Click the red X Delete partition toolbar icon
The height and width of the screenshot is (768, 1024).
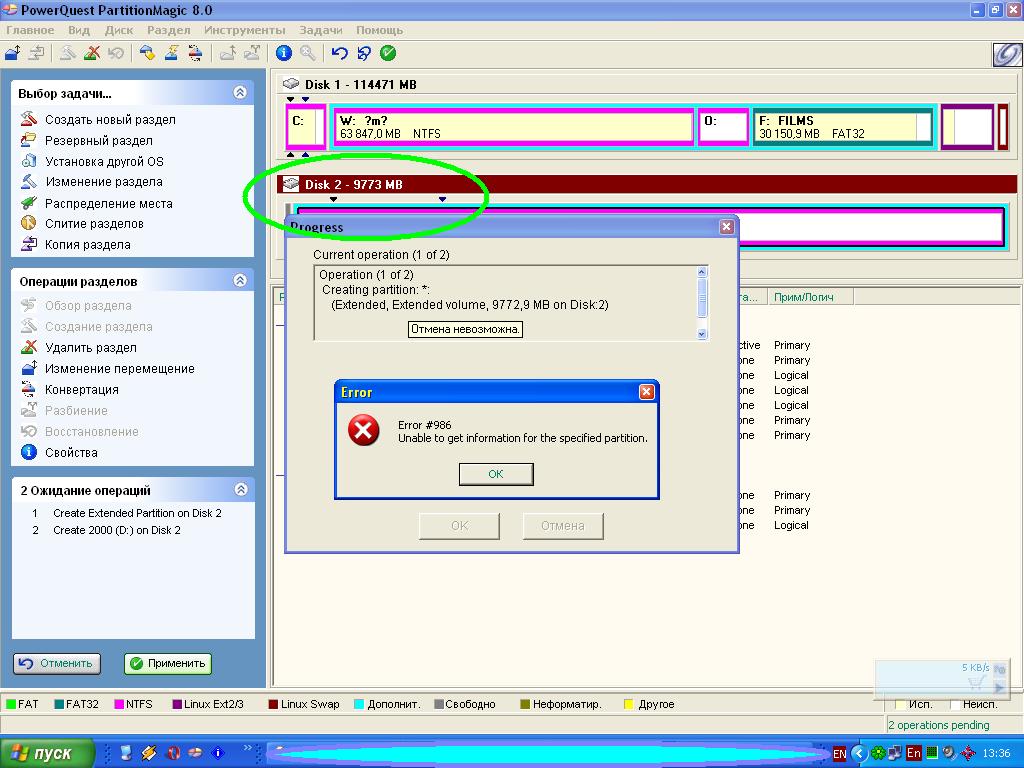click(91, 53)
